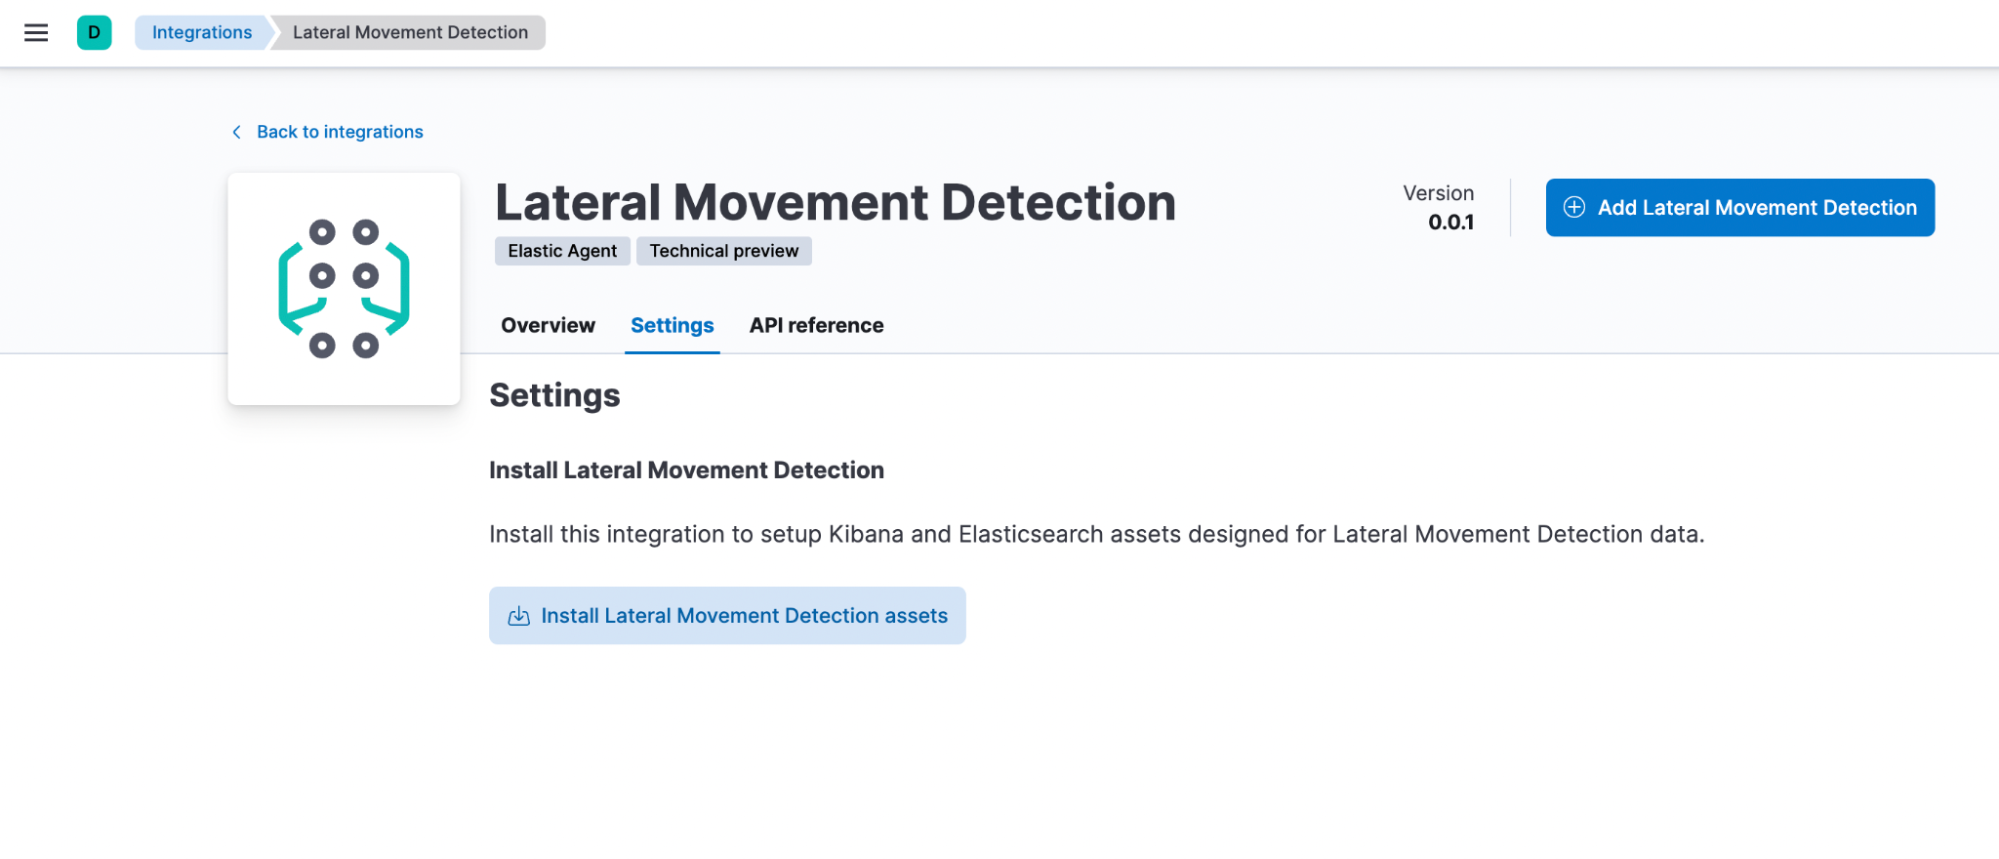The height and width of the screenshot is (859, 1999).
Task: Click the version number 0.0.1
Action: (1451, 222)
